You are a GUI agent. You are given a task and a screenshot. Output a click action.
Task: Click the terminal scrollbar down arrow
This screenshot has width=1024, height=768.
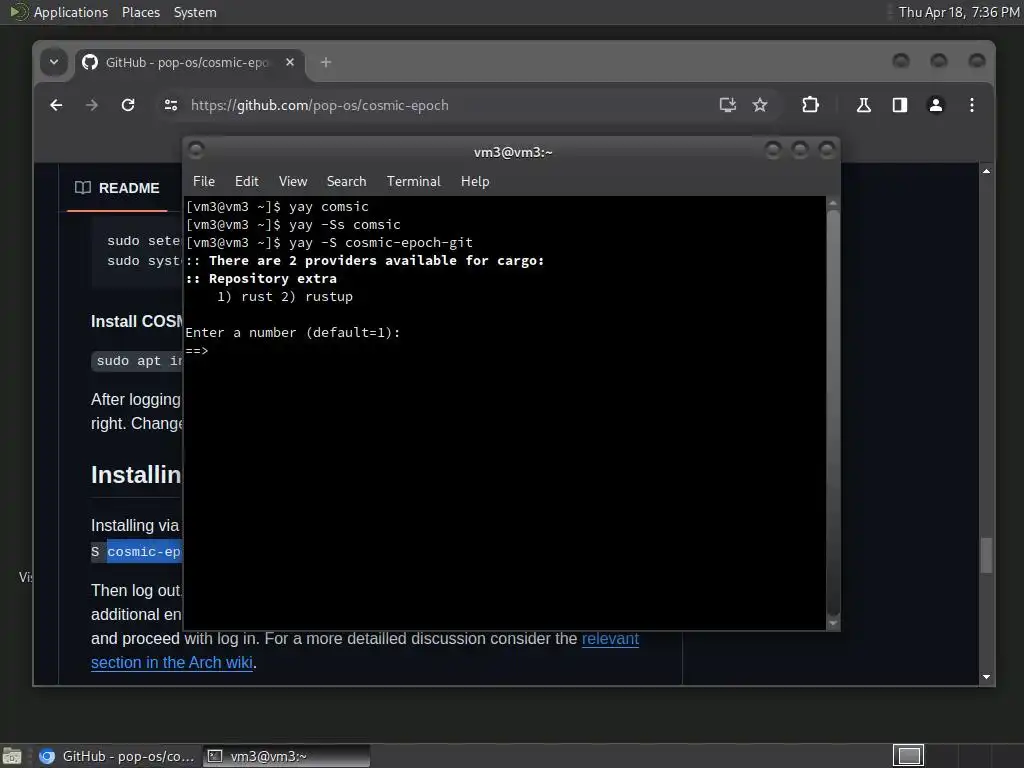tap(833, 624)
